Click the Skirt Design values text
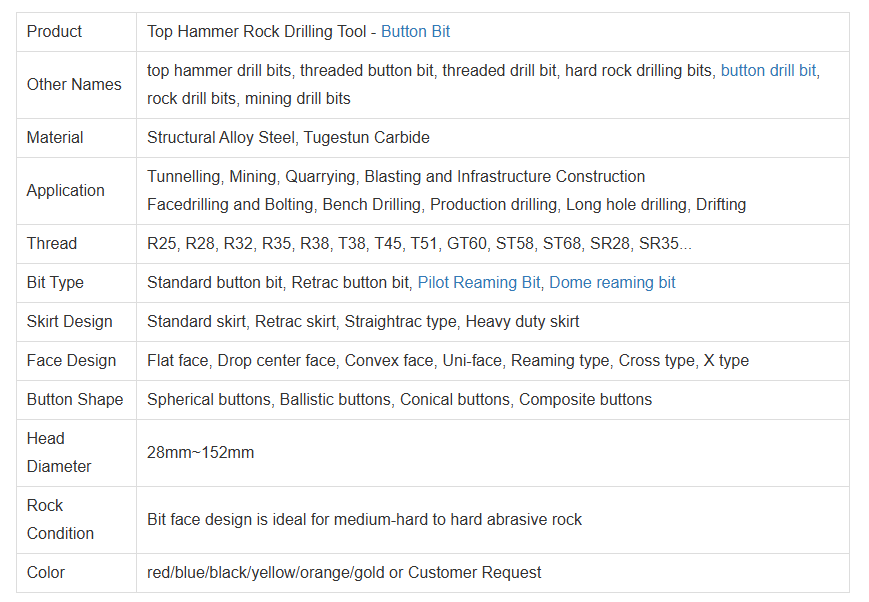 point(363,322)
